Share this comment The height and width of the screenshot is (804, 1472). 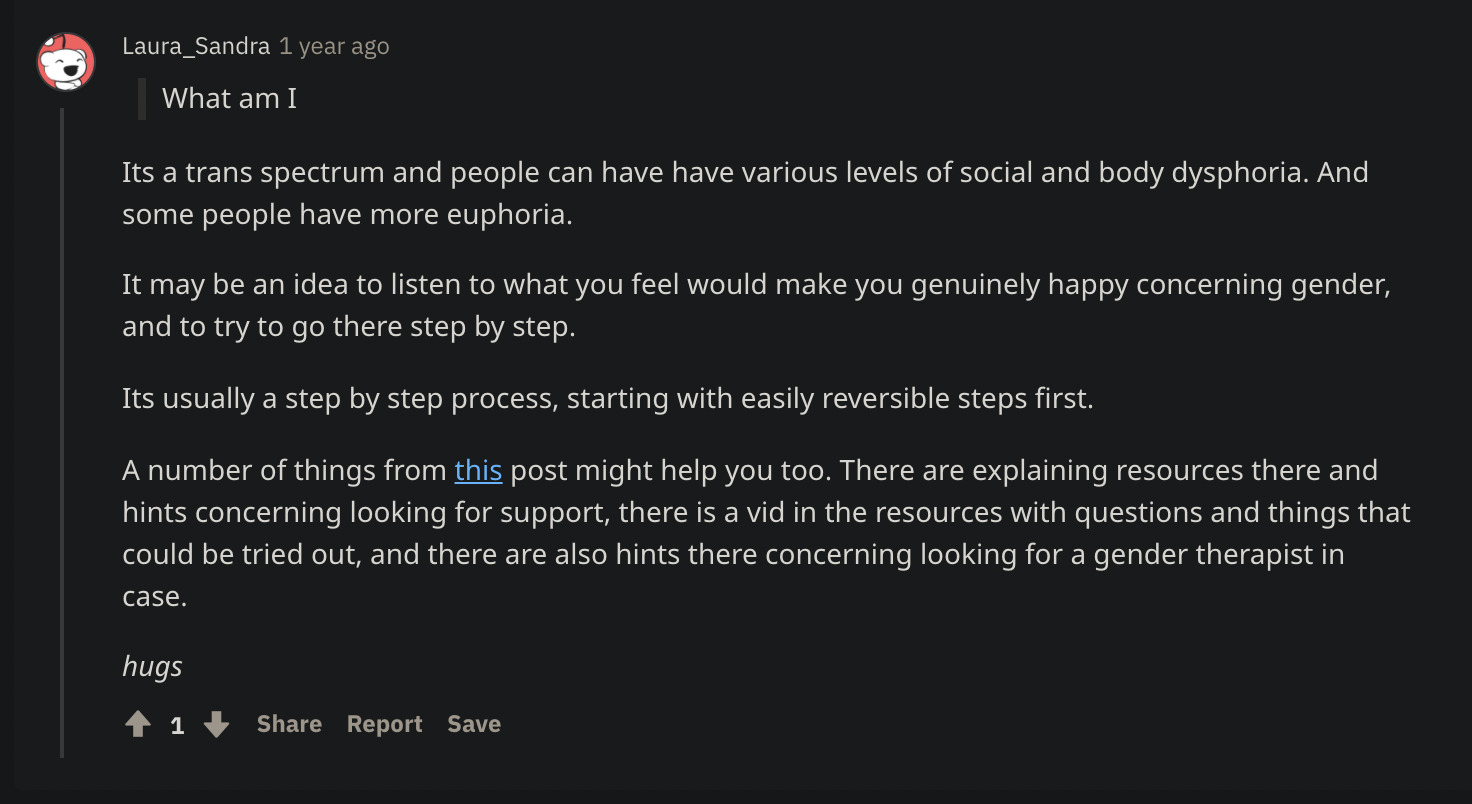tap(289, 724)
